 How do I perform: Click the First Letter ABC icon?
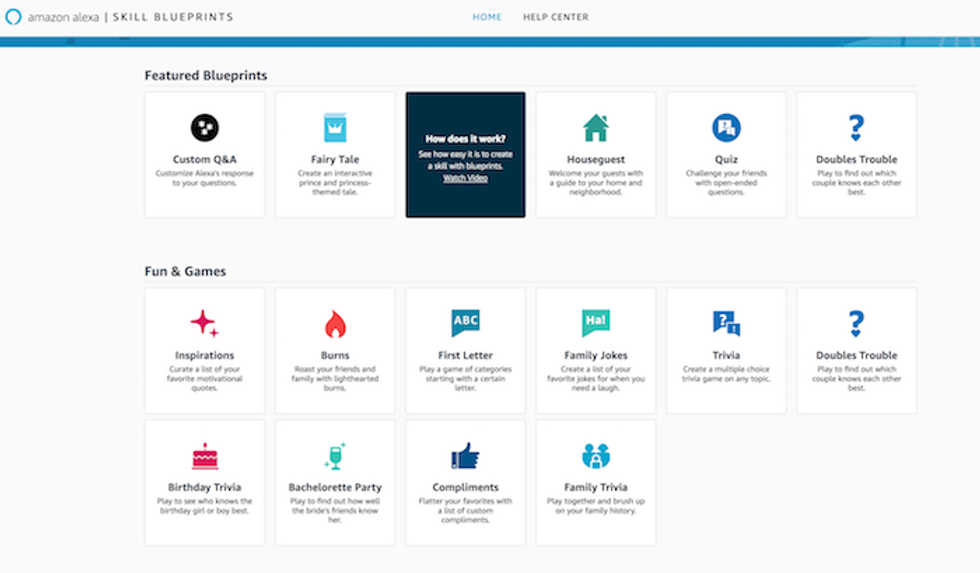coord(465,322)
